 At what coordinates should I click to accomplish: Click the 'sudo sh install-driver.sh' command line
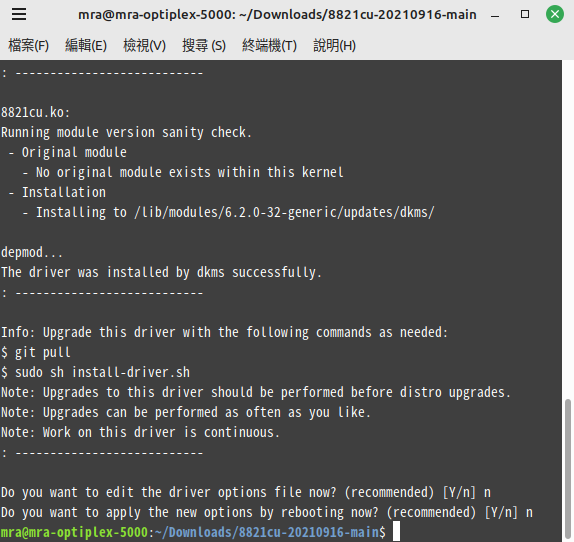click(96, 372)
